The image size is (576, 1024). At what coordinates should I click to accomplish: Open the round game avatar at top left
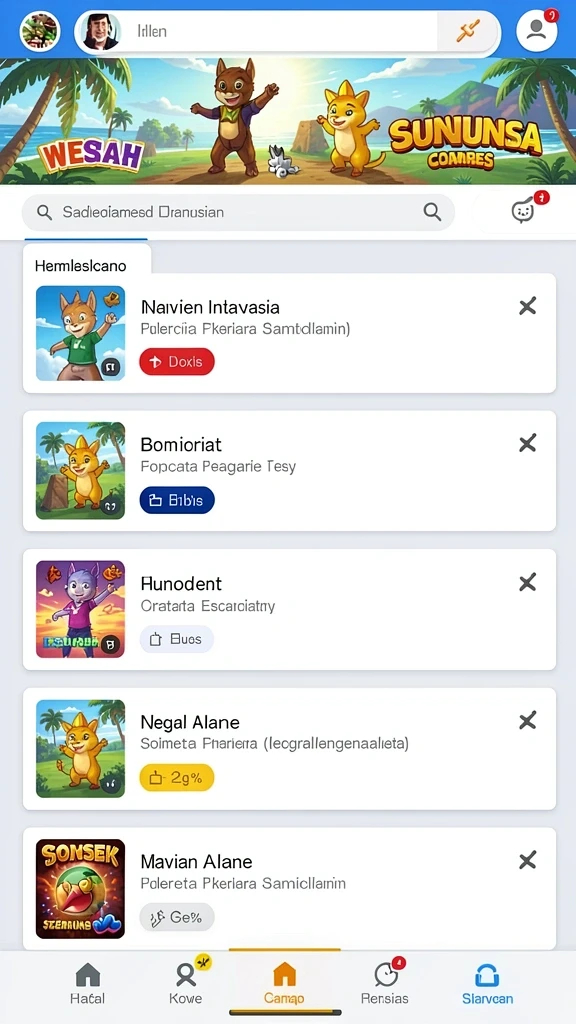pos(40,31)
